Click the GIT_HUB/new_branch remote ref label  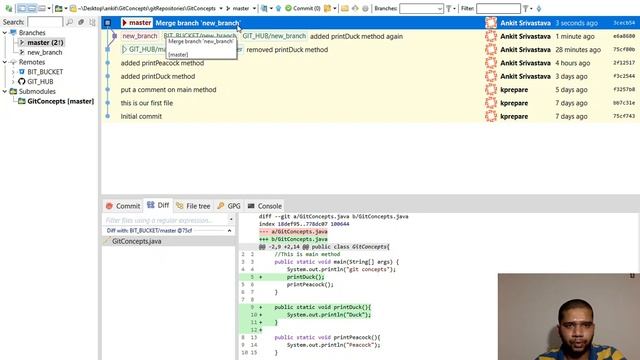tap(274, 36)
